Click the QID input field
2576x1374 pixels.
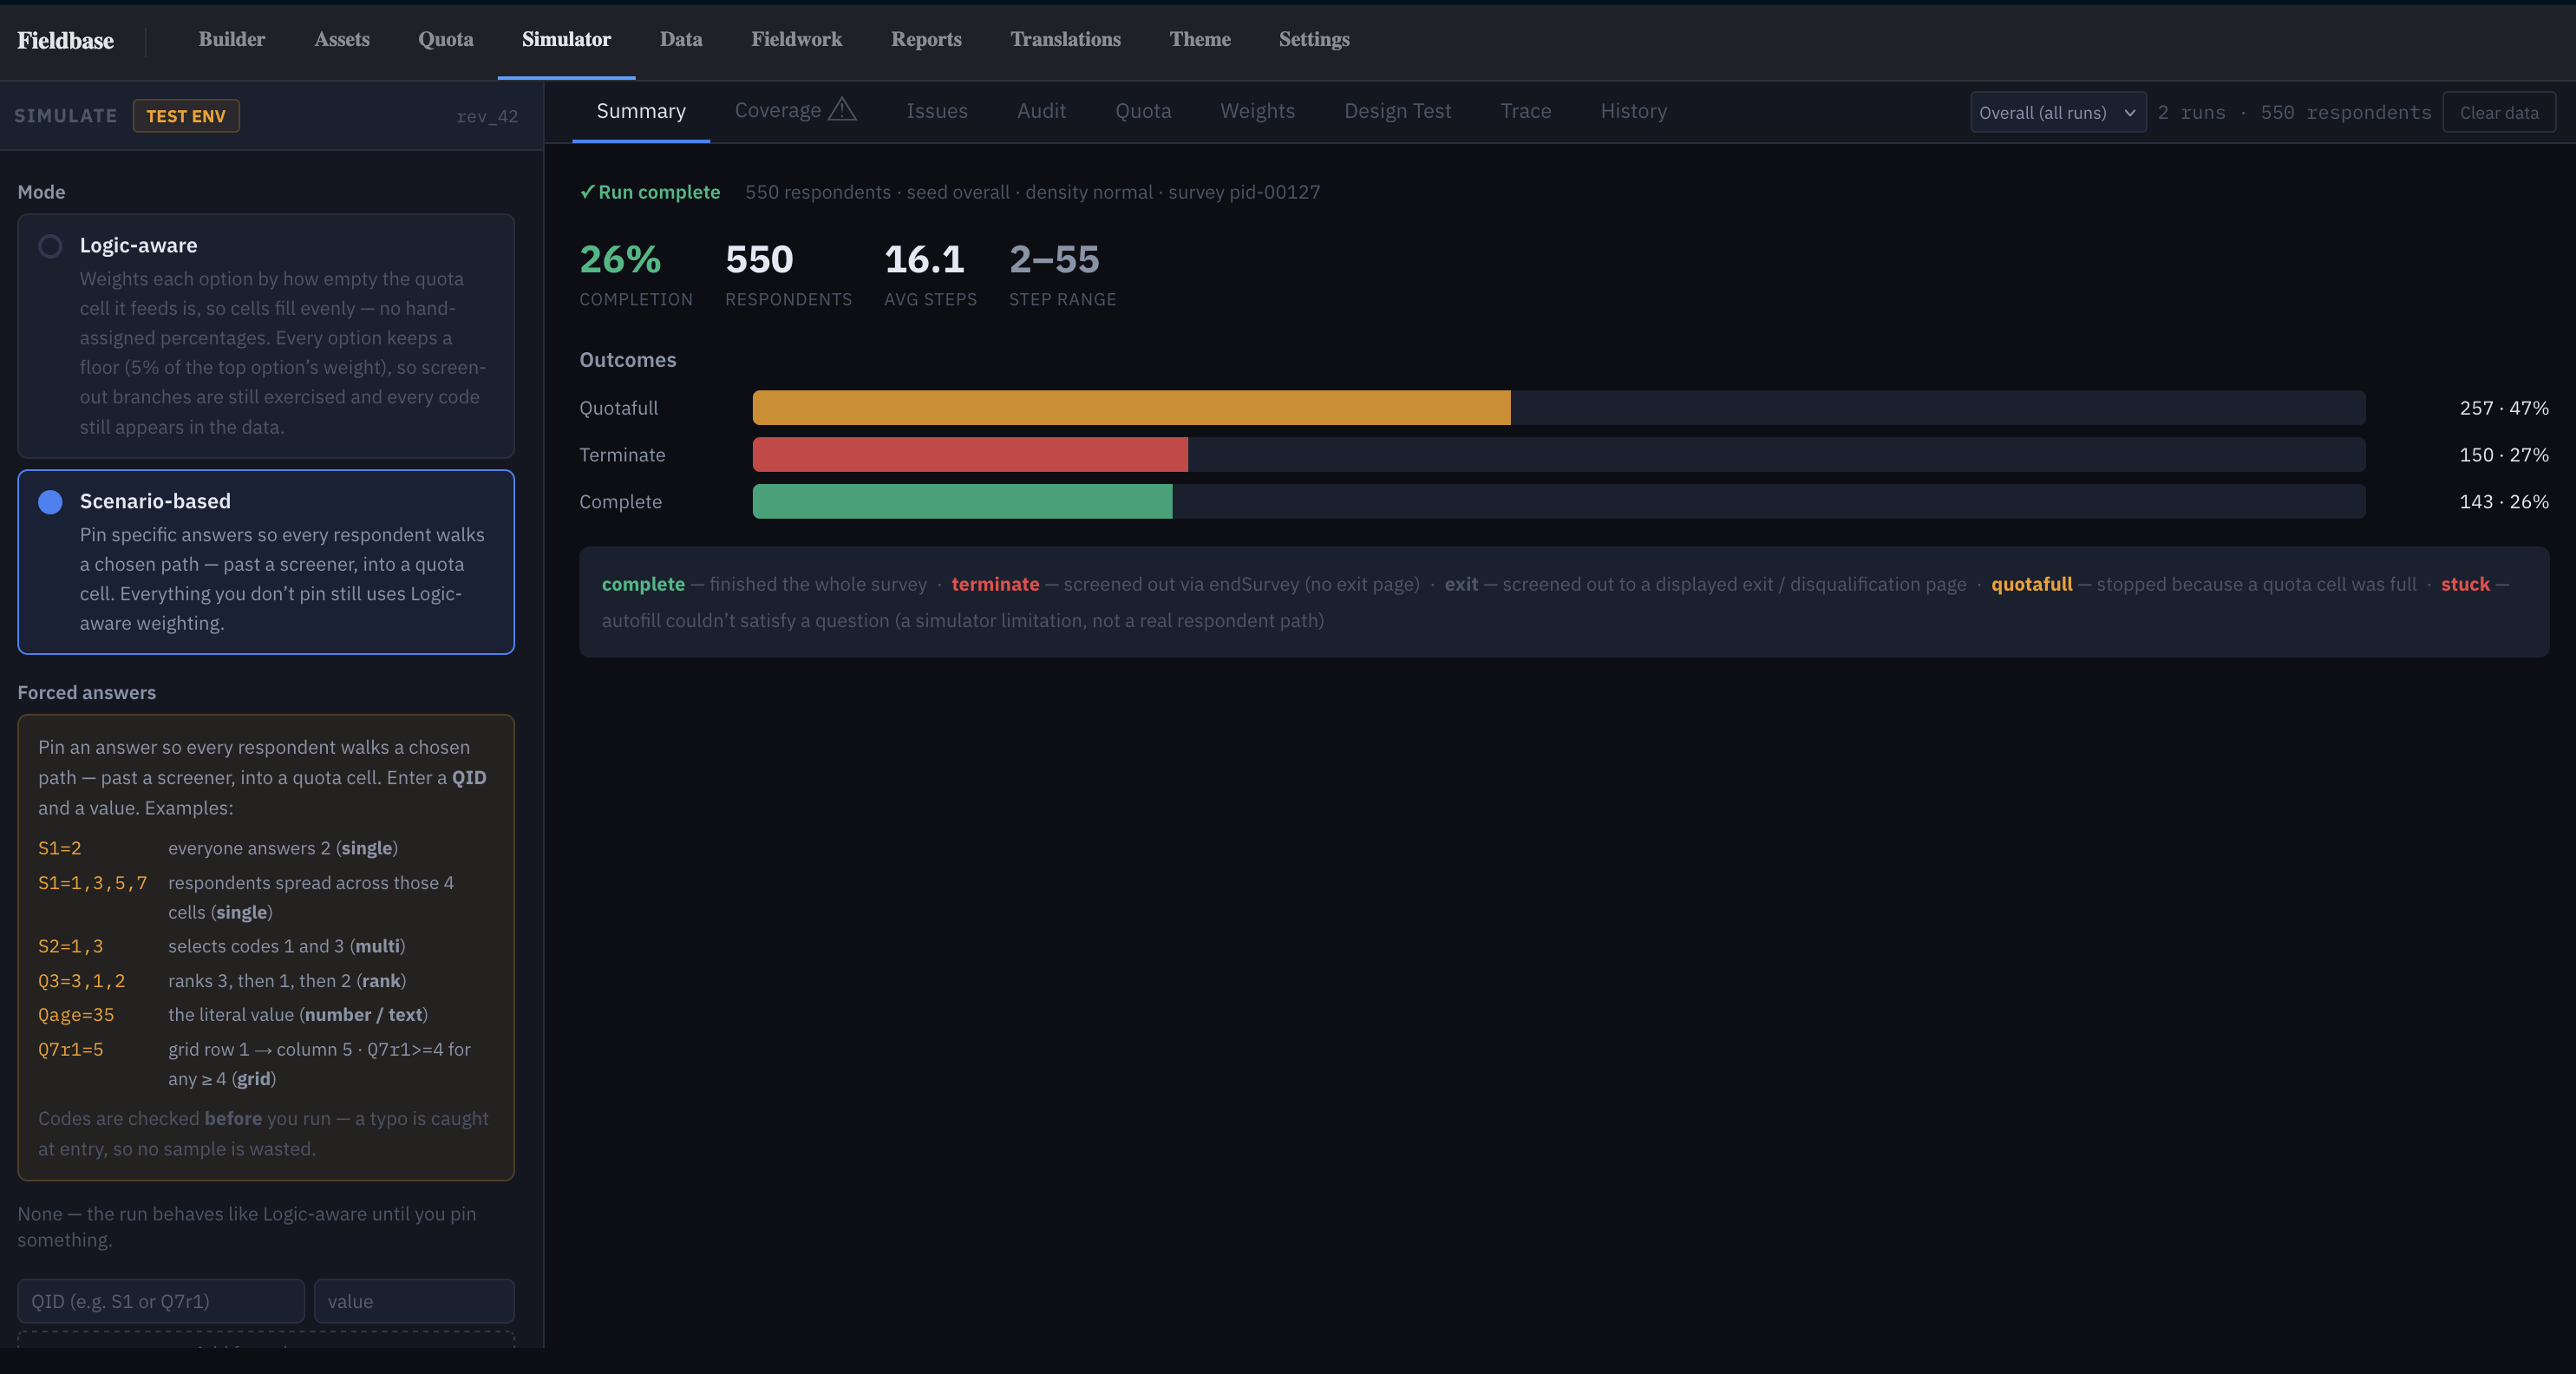click(x=161, y=1301)
